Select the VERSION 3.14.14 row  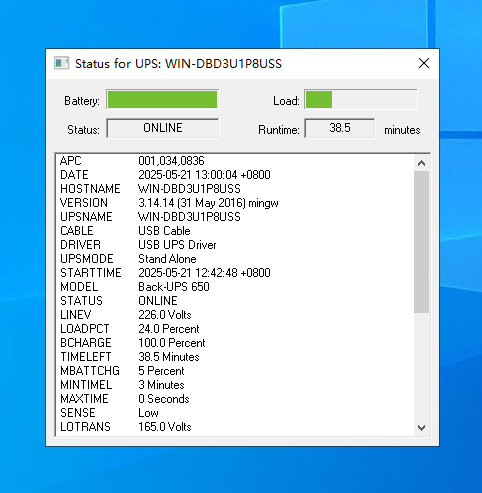point(235,203)
